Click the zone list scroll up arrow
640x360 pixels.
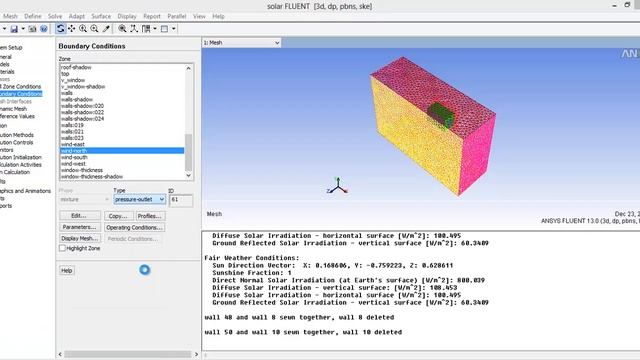[189, 68]
